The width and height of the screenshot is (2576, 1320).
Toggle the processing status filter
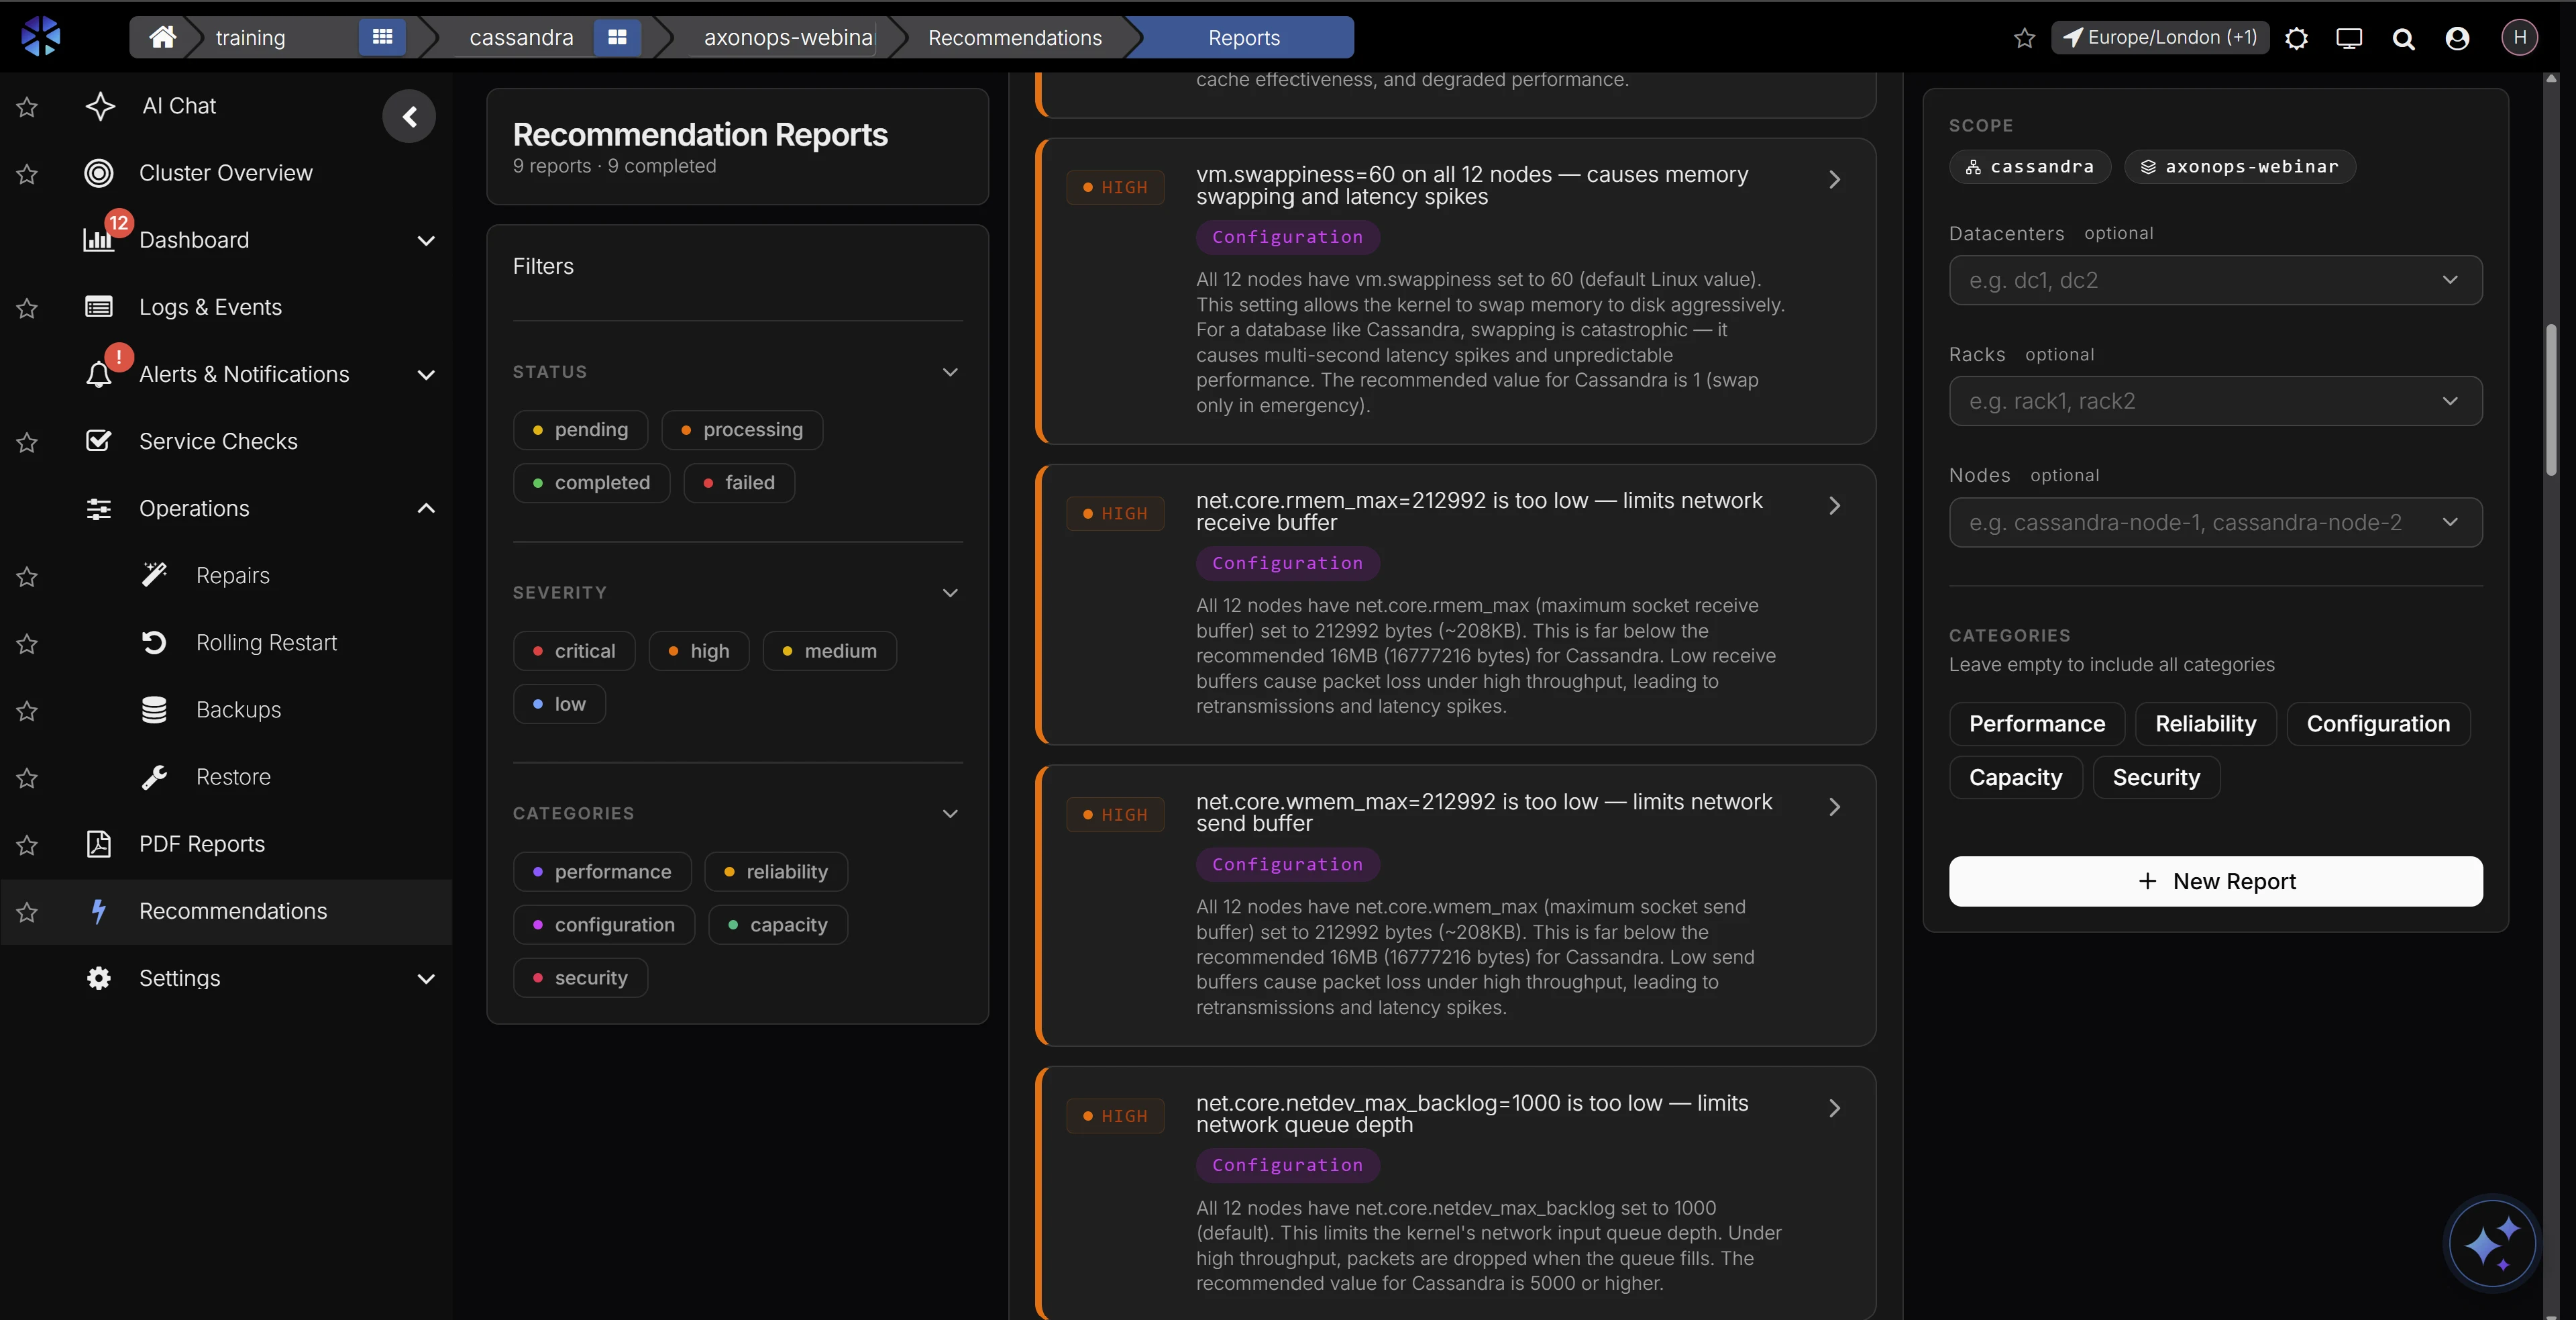tap(742, 430)
